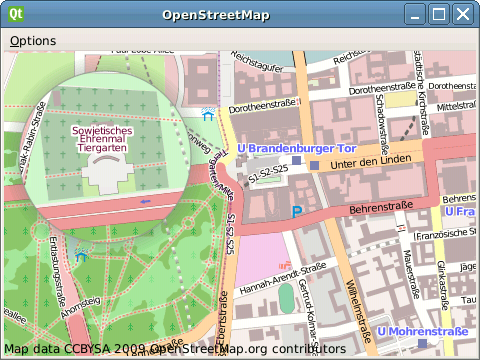The width and height of the screenshot is (480, 360).
Task: Close the OpenStreetMap window
Action: (x=463, y=14)
